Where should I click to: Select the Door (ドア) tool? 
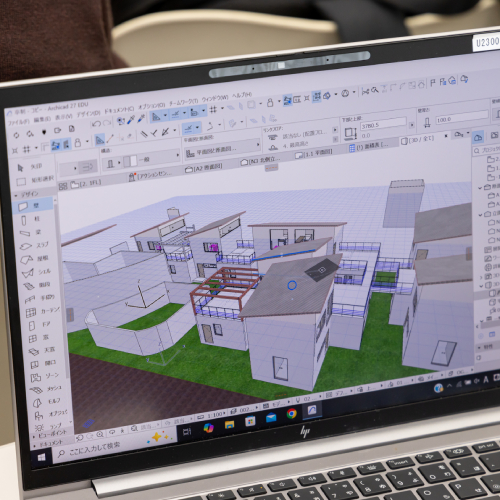(39, 324)
